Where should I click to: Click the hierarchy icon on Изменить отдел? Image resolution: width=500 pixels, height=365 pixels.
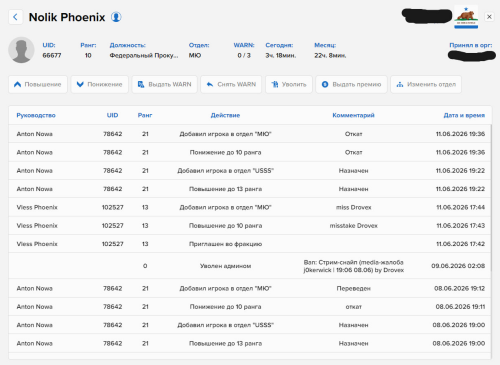(x=400, y=85)
